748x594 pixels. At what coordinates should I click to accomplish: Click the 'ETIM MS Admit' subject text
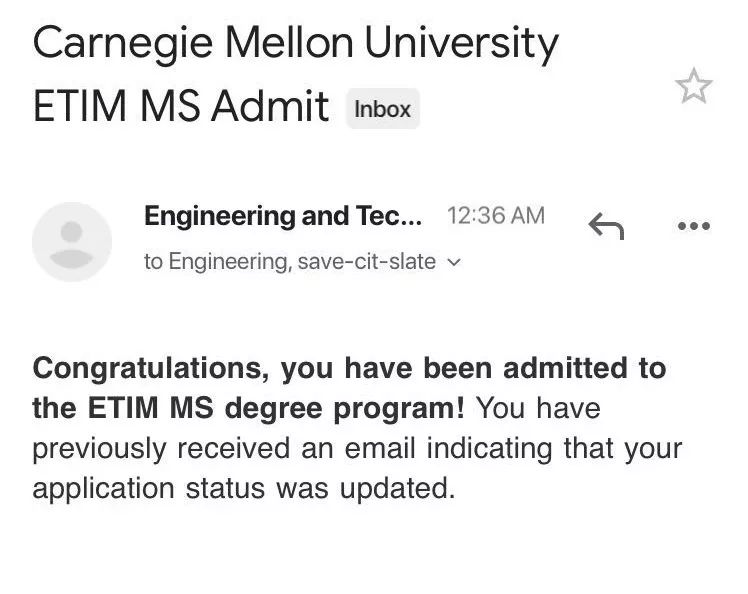point(181,106)
